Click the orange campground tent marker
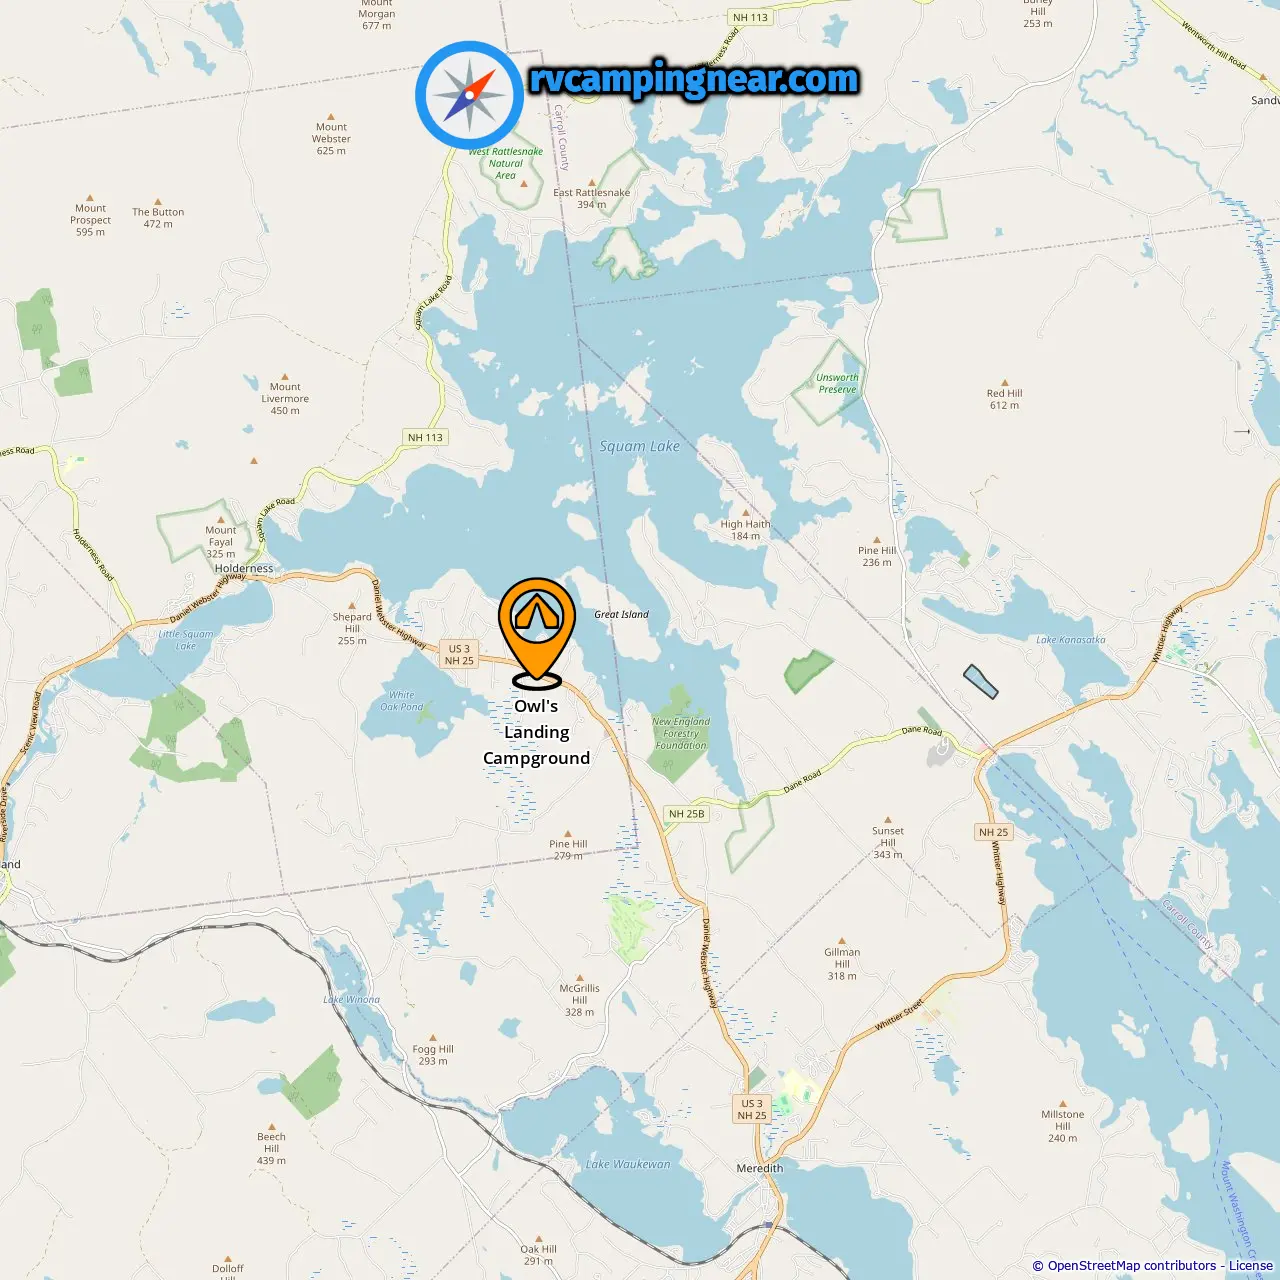1280x1280 pixels. pos(537,632)
